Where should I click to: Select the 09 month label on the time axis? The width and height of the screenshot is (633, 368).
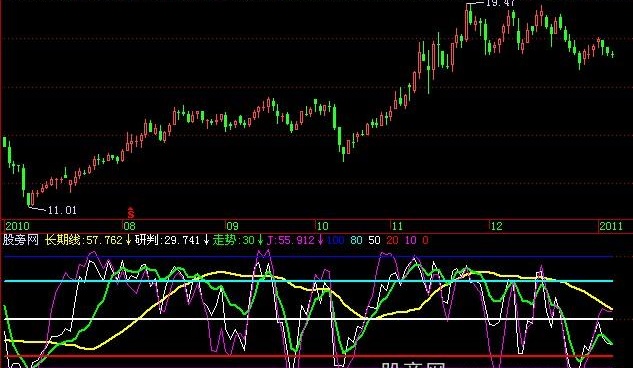point(232,226)
